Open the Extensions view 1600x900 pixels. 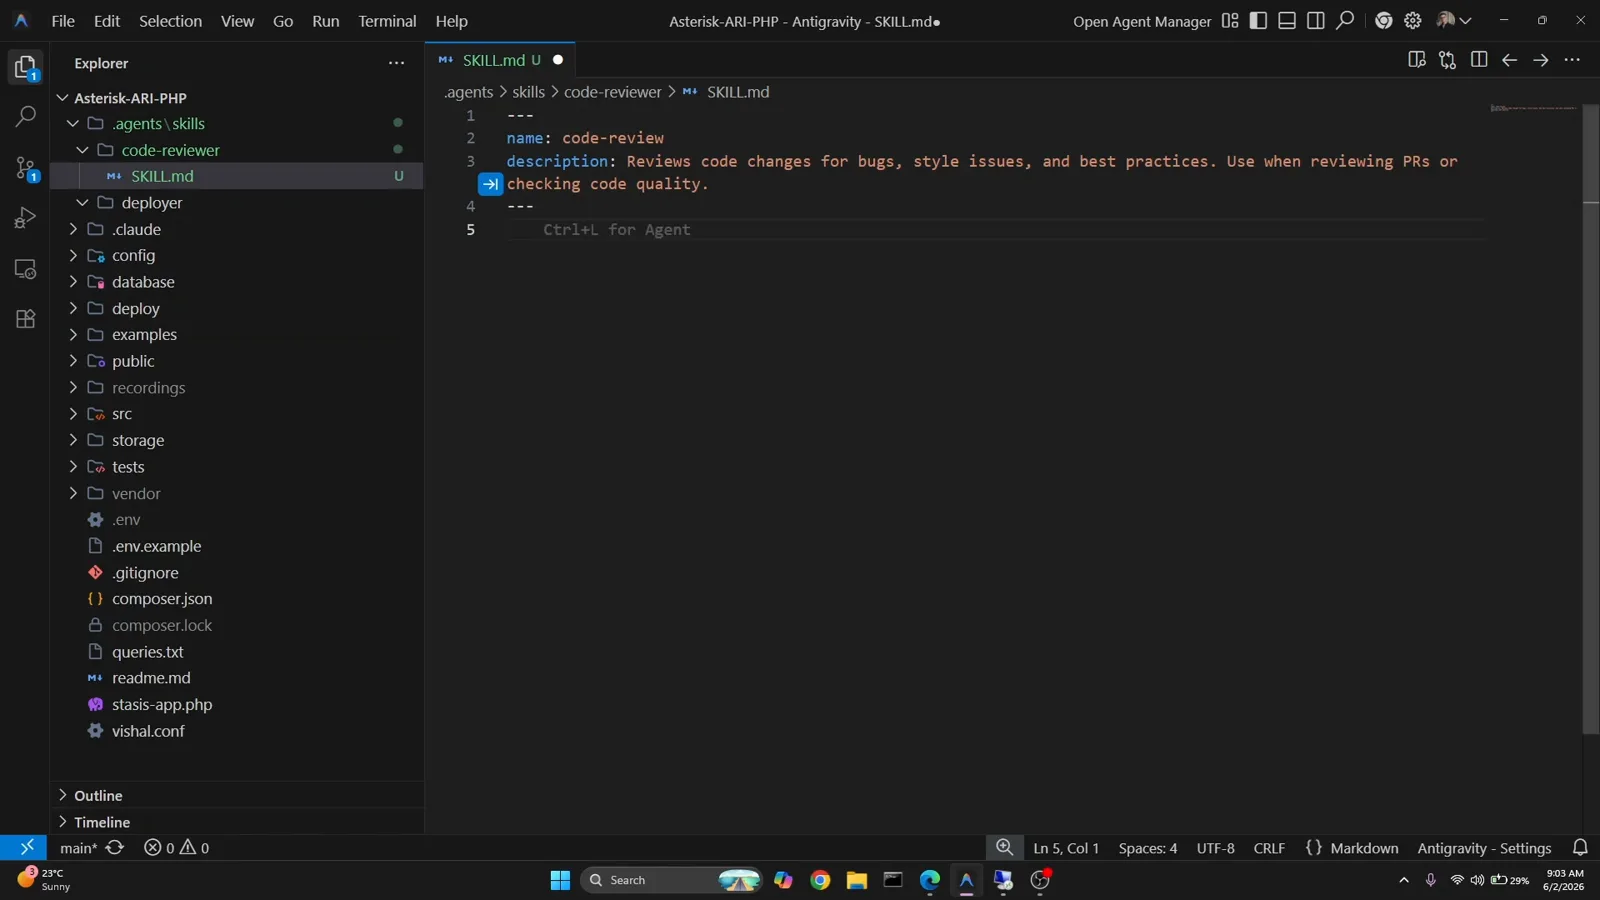click(x=25, y=319)
